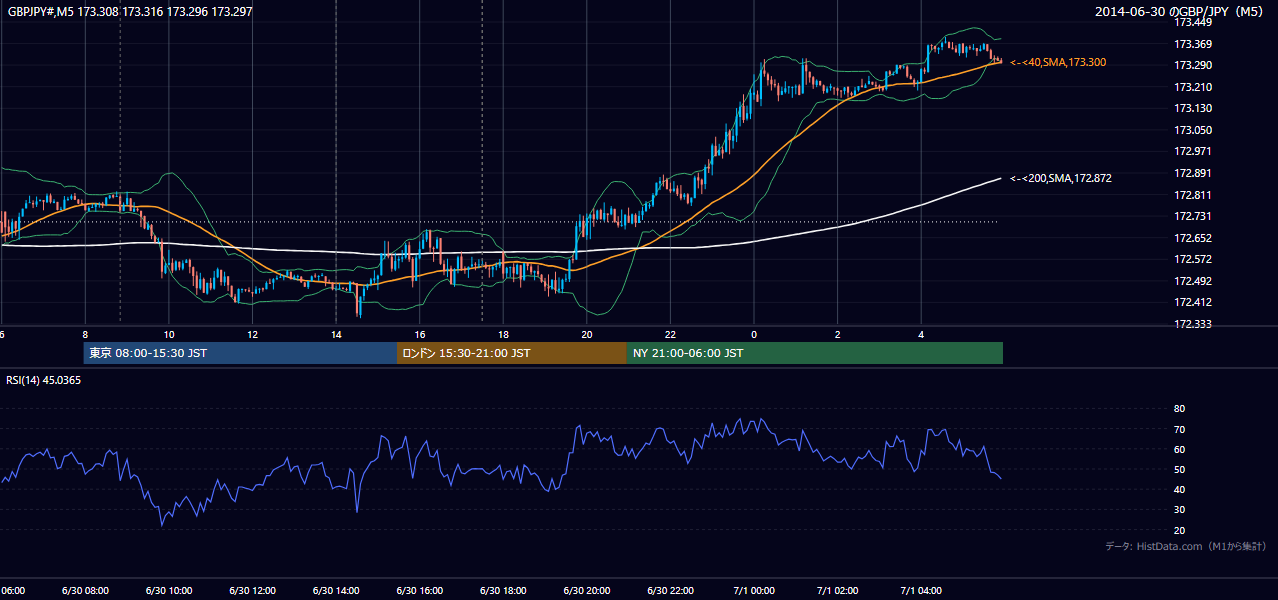The image size is (1278, 600).
Task: Click hour tick 2 under the price chart
Action: [838, 334]
